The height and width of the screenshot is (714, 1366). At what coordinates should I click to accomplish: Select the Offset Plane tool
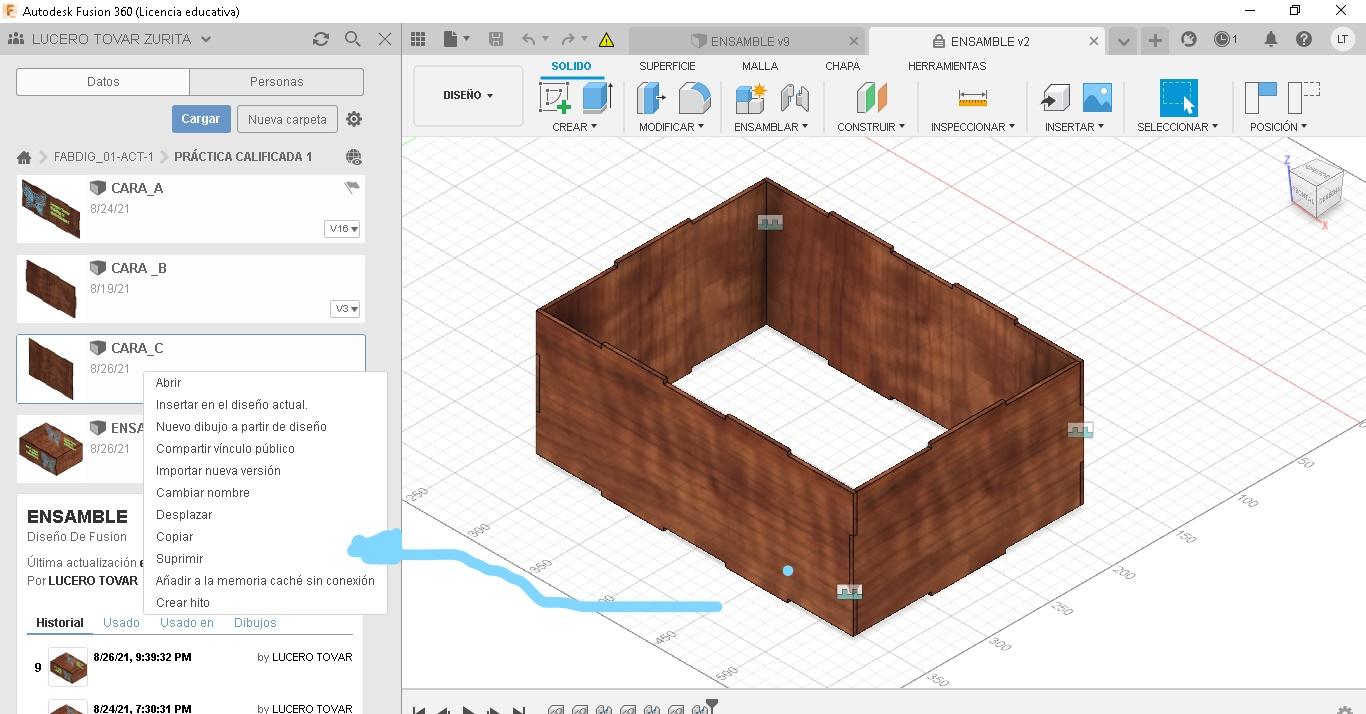pos(871,98)
